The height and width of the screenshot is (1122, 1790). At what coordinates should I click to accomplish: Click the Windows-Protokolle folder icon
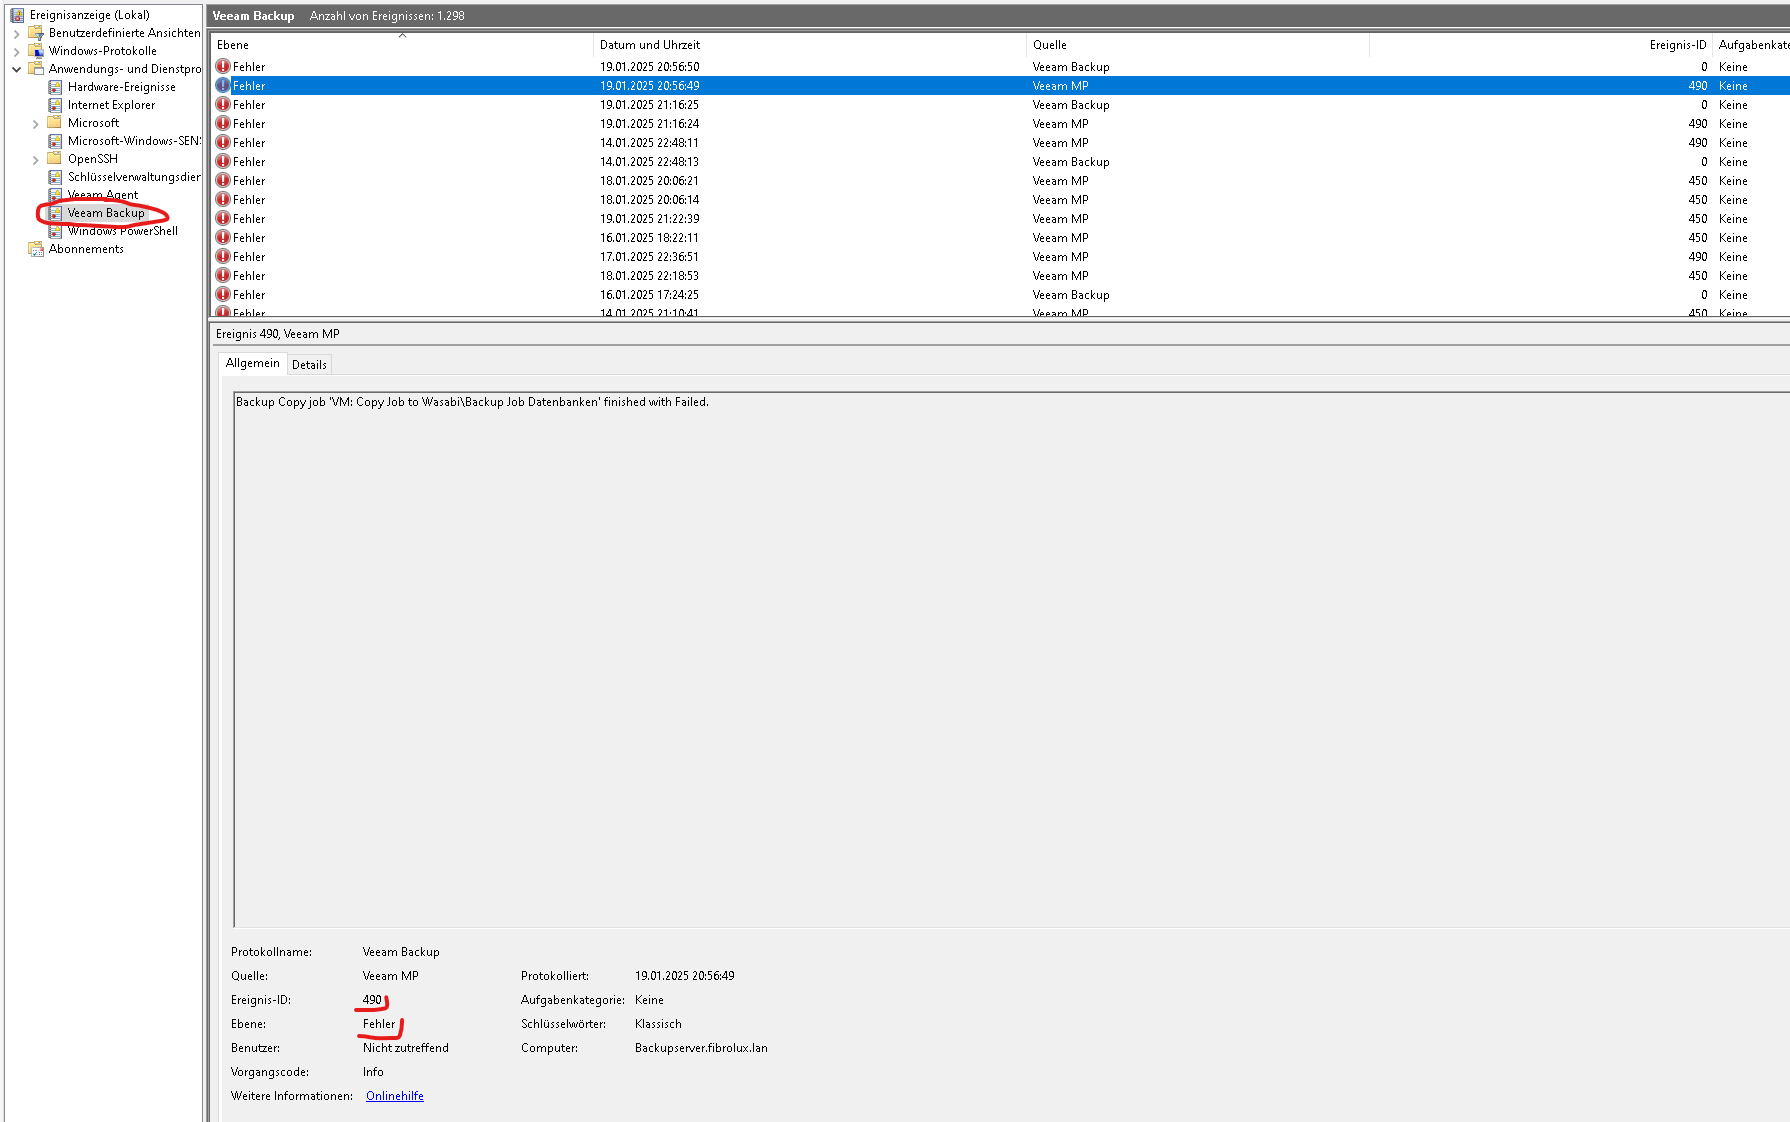click(36, 51)
